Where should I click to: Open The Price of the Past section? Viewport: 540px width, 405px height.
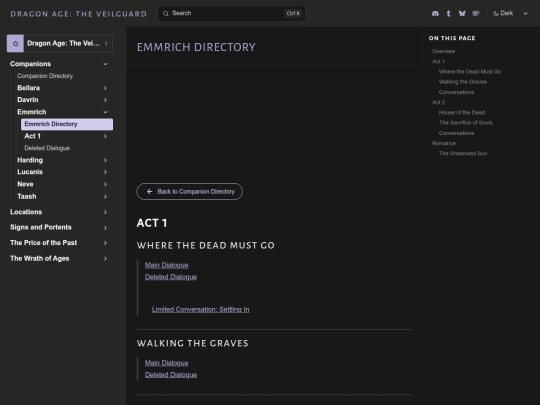44,243
